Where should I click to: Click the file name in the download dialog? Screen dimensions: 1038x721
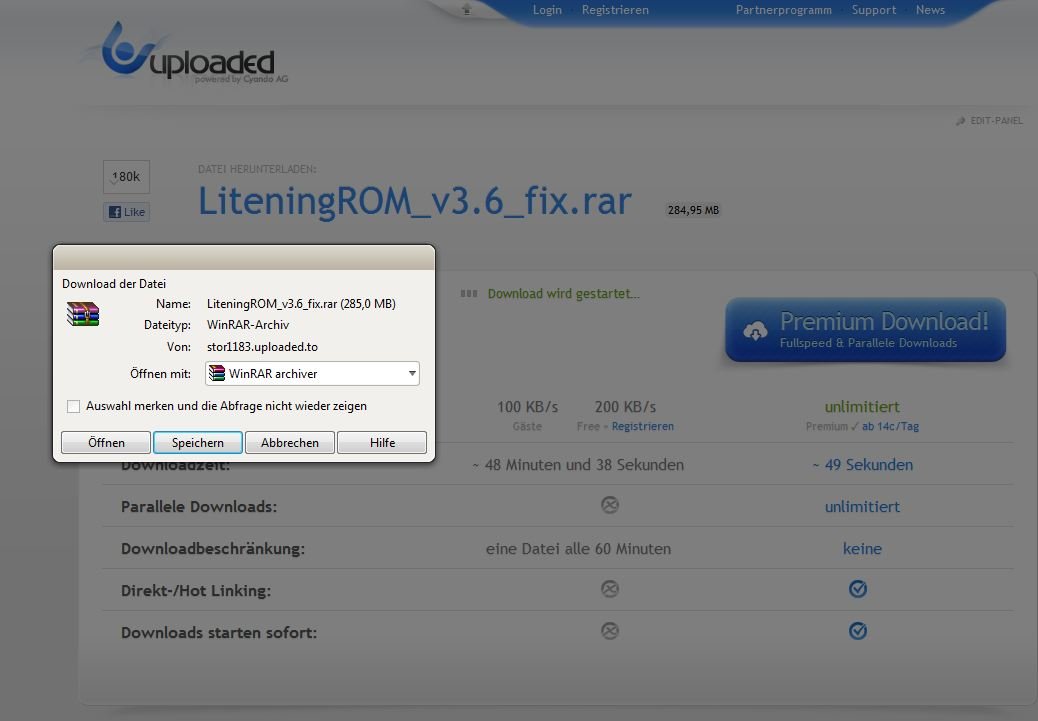click(x=301, y=304)
